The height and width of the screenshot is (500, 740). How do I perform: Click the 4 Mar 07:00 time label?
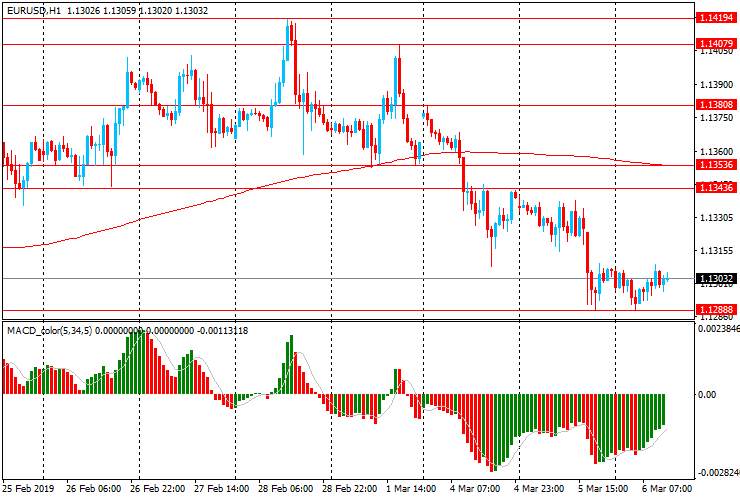(475, 488)
